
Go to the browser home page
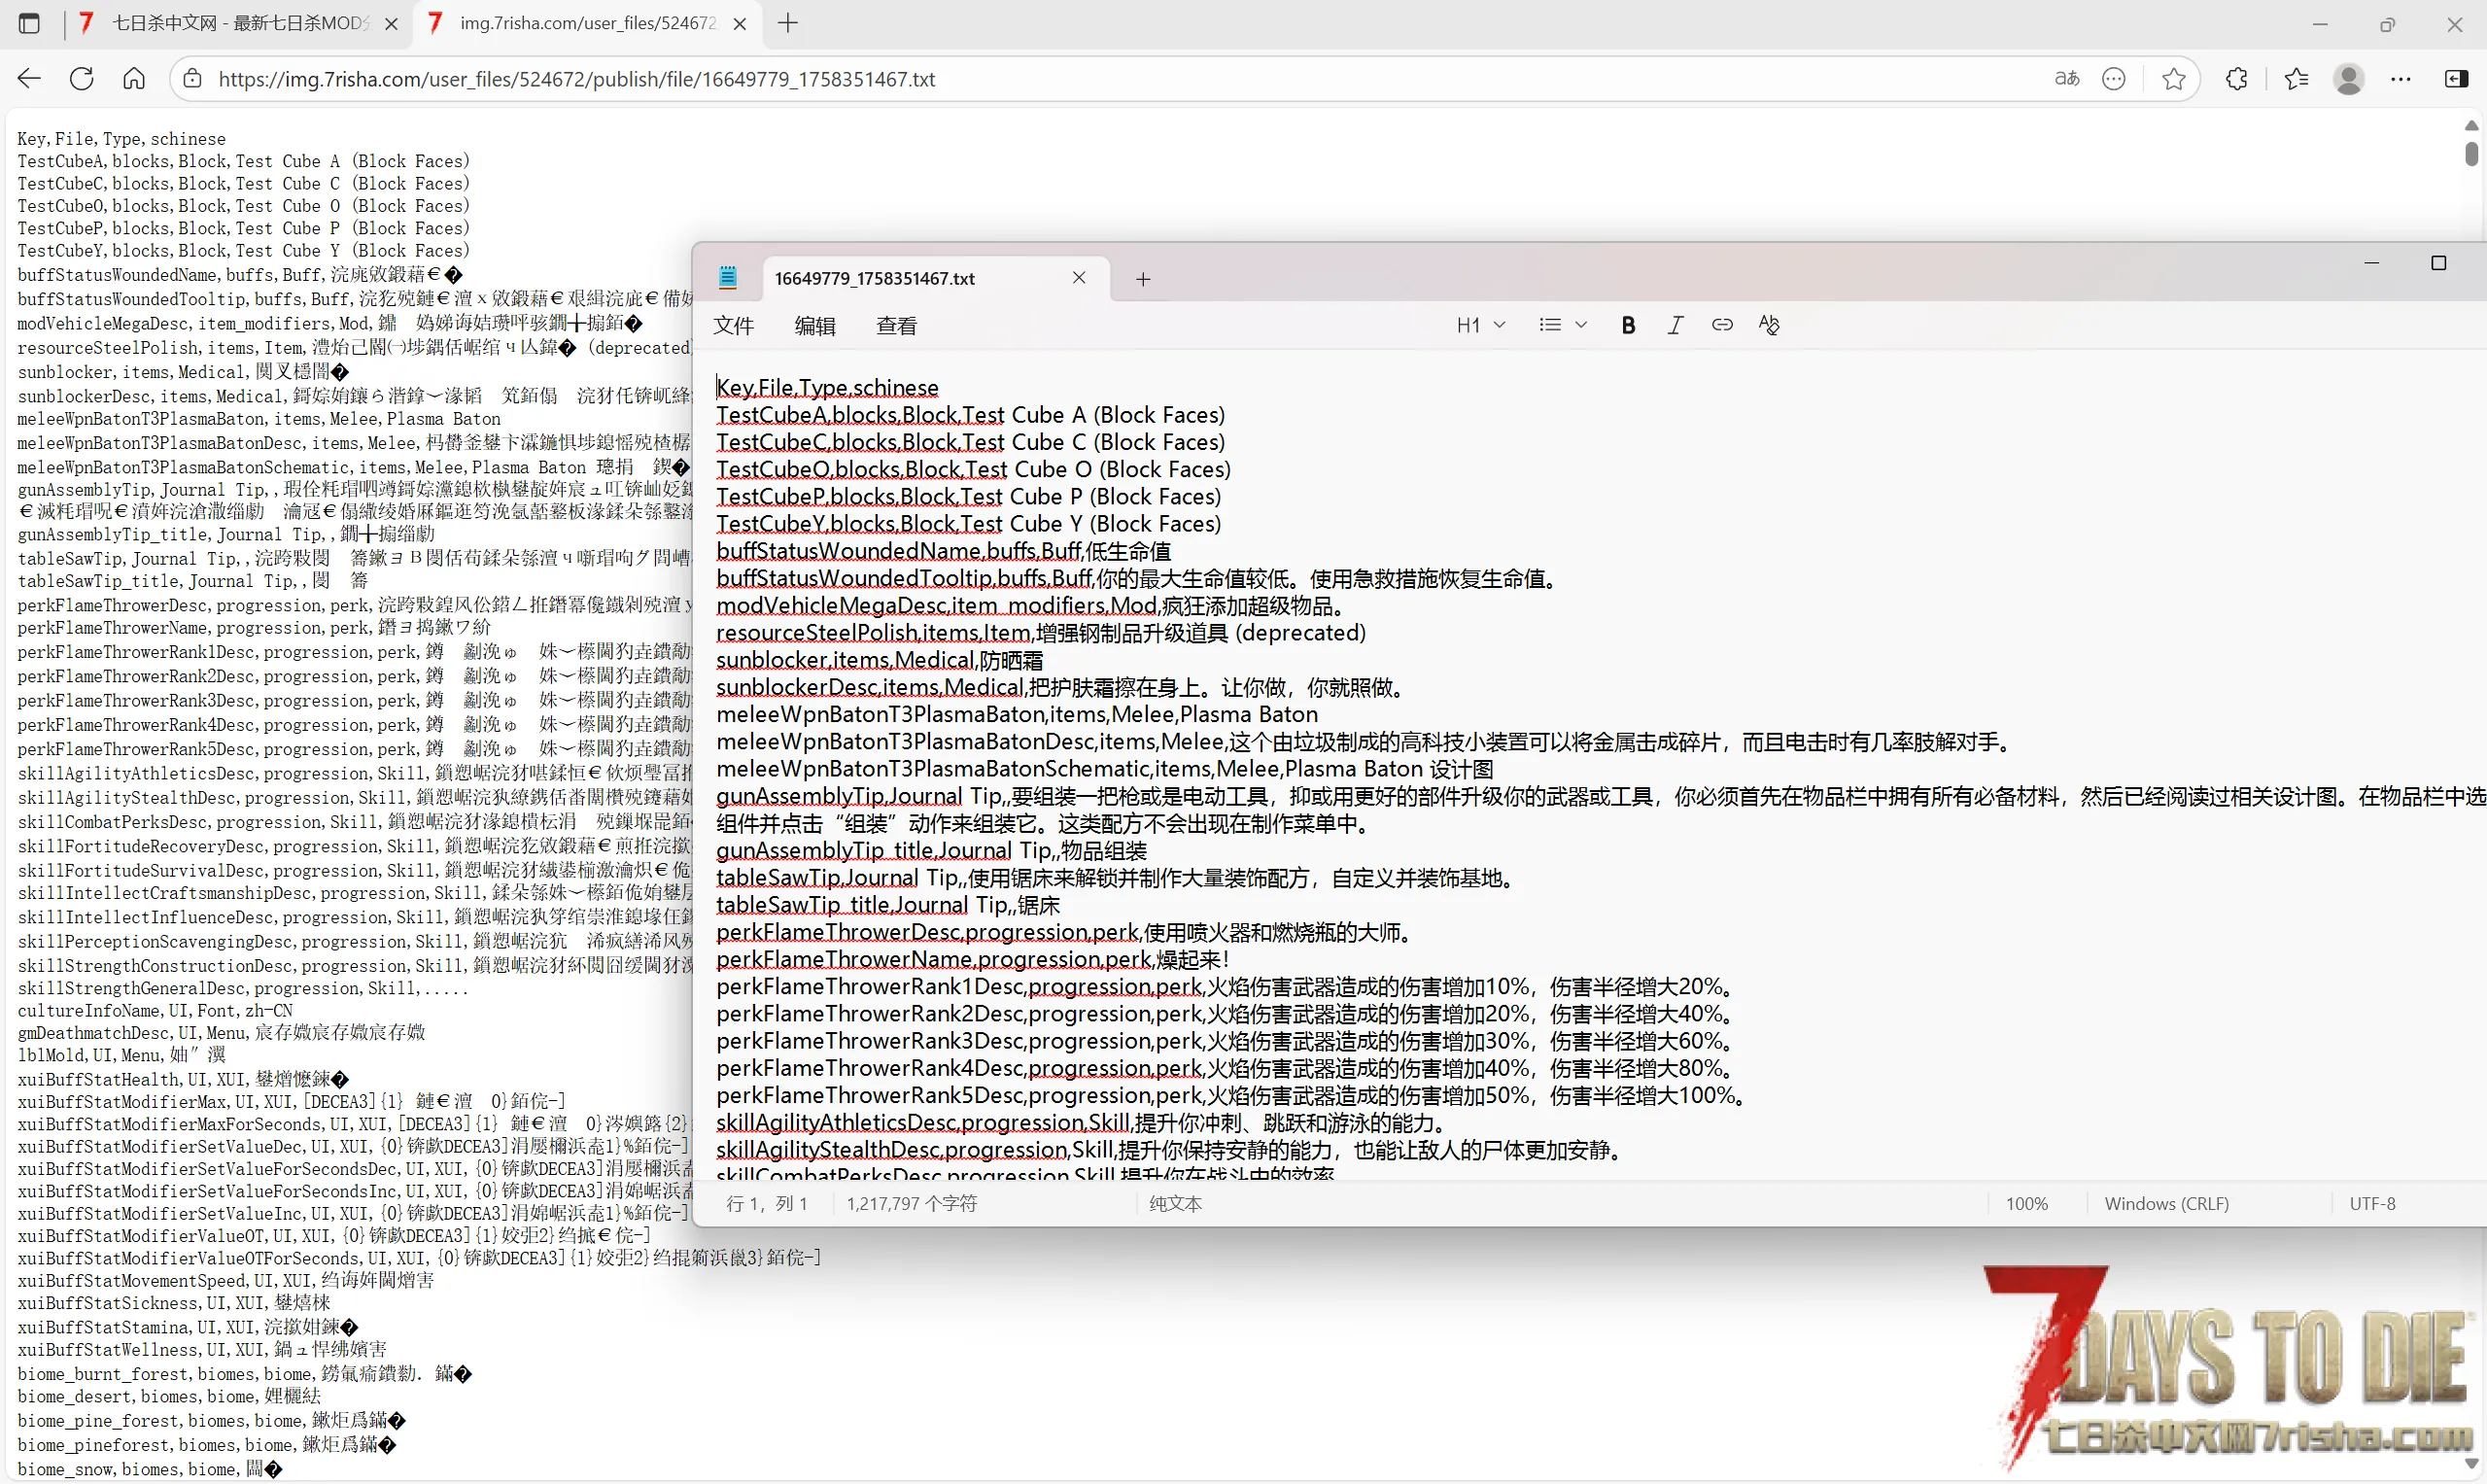coord(134,79)
